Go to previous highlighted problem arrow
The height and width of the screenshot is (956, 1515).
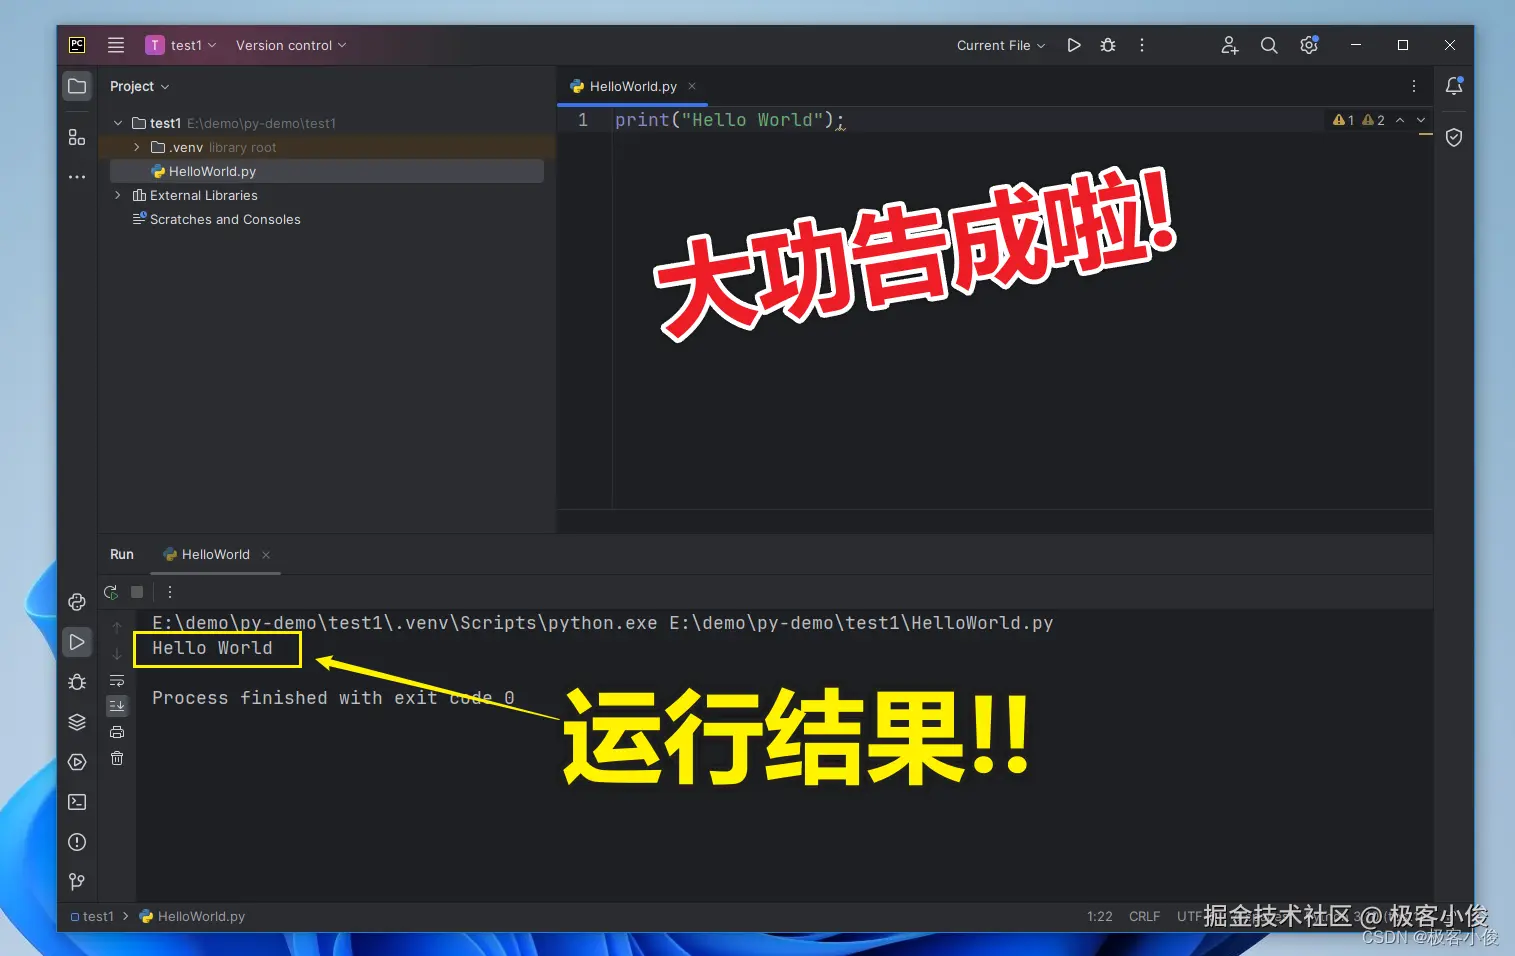(1400, 120)
